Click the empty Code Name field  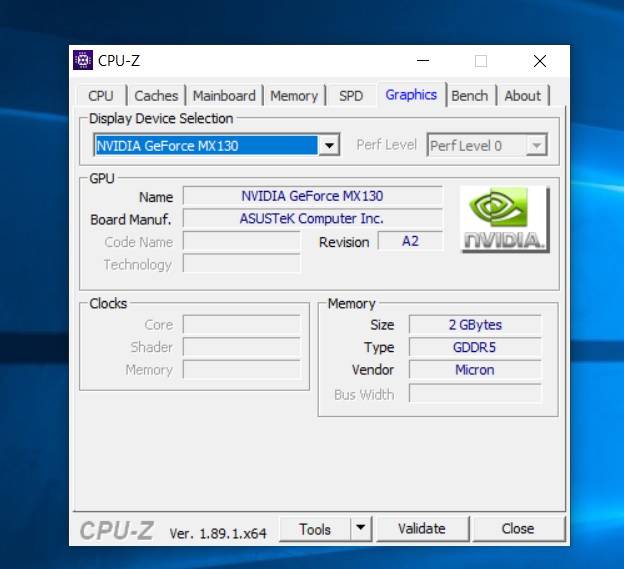[241, 242]
